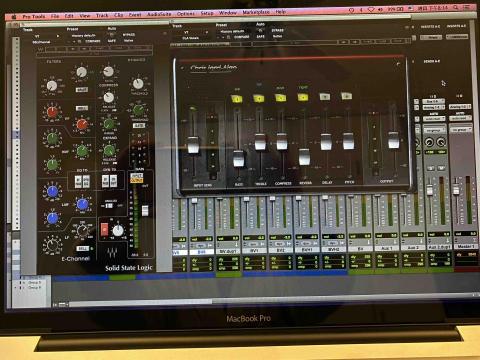Screen dimensions: 480x360
Task: Open the Edit menu
Action: 69,16
